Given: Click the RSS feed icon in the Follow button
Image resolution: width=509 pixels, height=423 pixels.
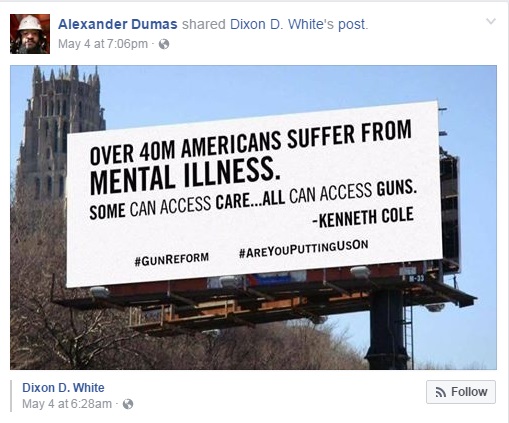Looking at the screenshot, I should tap(441, 393).
